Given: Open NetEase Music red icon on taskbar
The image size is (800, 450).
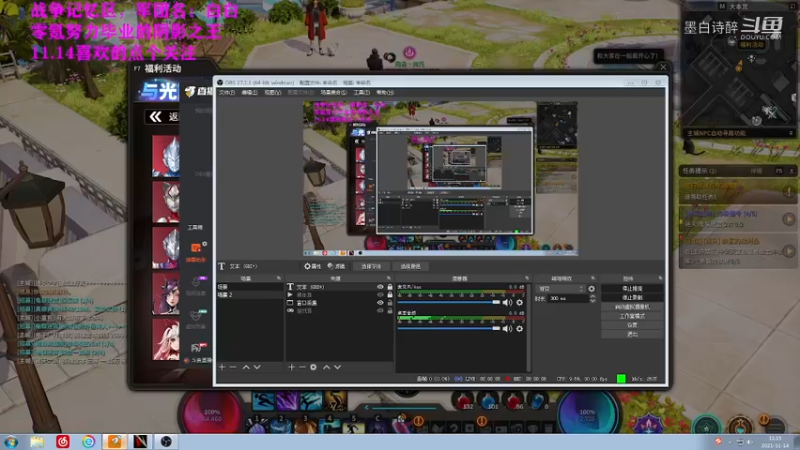Looking at the screenshot, I should [x=63, y=442].
